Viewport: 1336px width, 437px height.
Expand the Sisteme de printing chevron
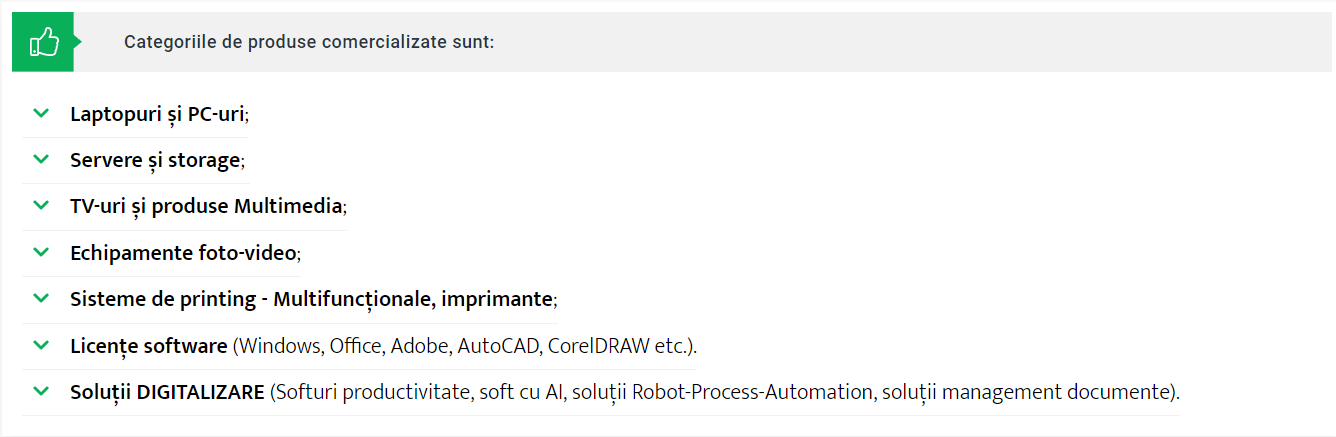41,298
